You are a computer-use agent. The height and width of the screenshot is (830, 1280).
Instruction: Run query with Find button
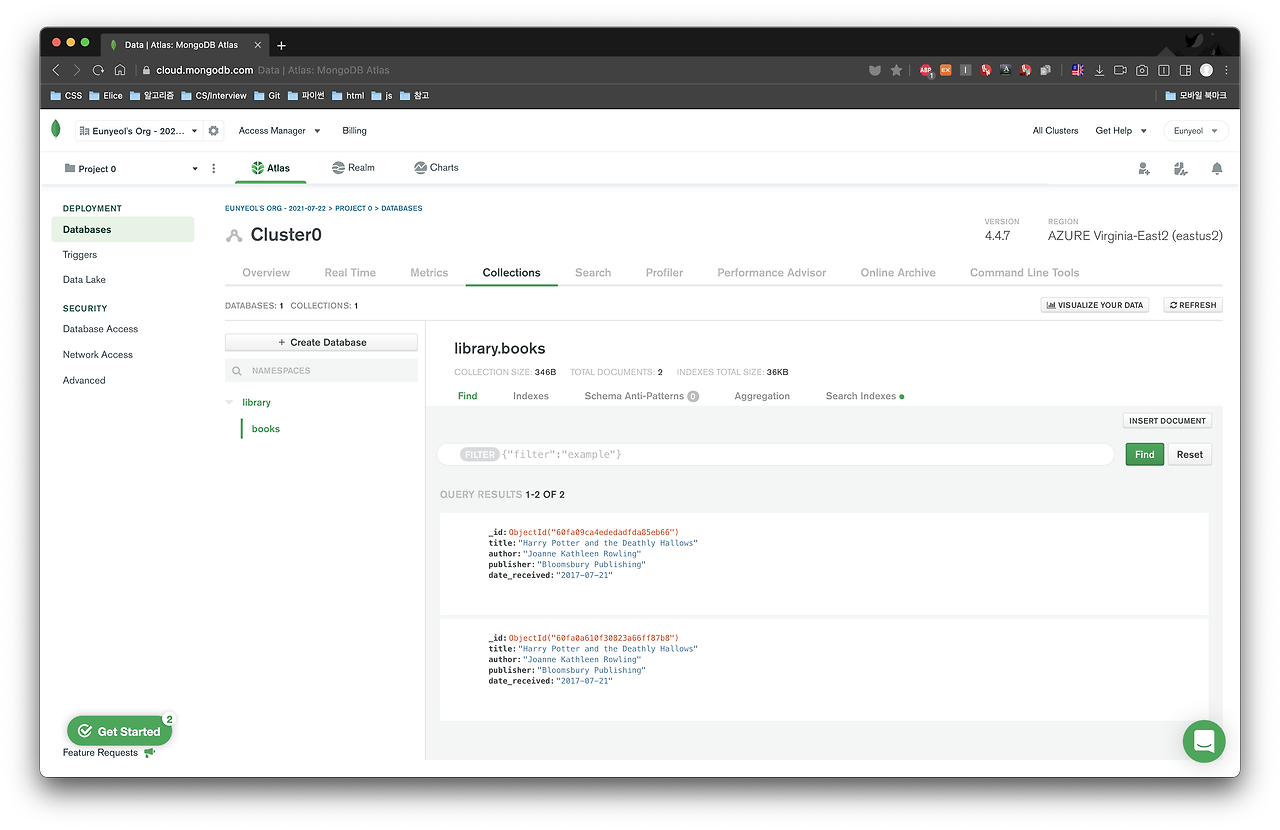[1145, 454]
